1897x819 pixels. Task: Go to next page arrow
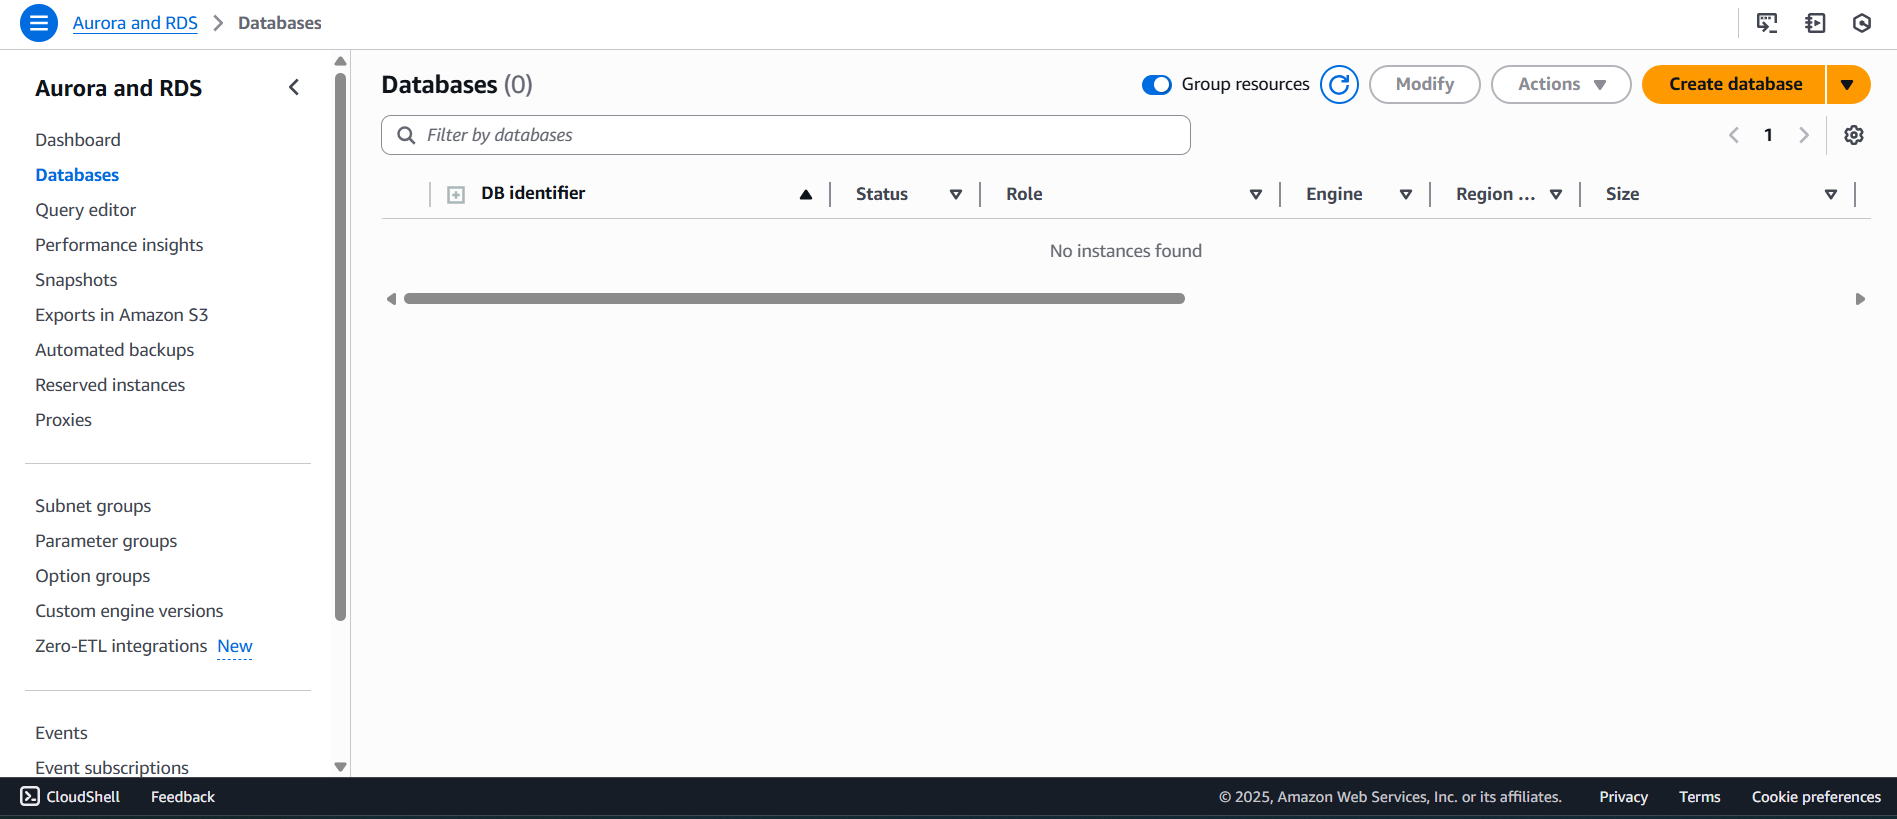[1804, 135]
